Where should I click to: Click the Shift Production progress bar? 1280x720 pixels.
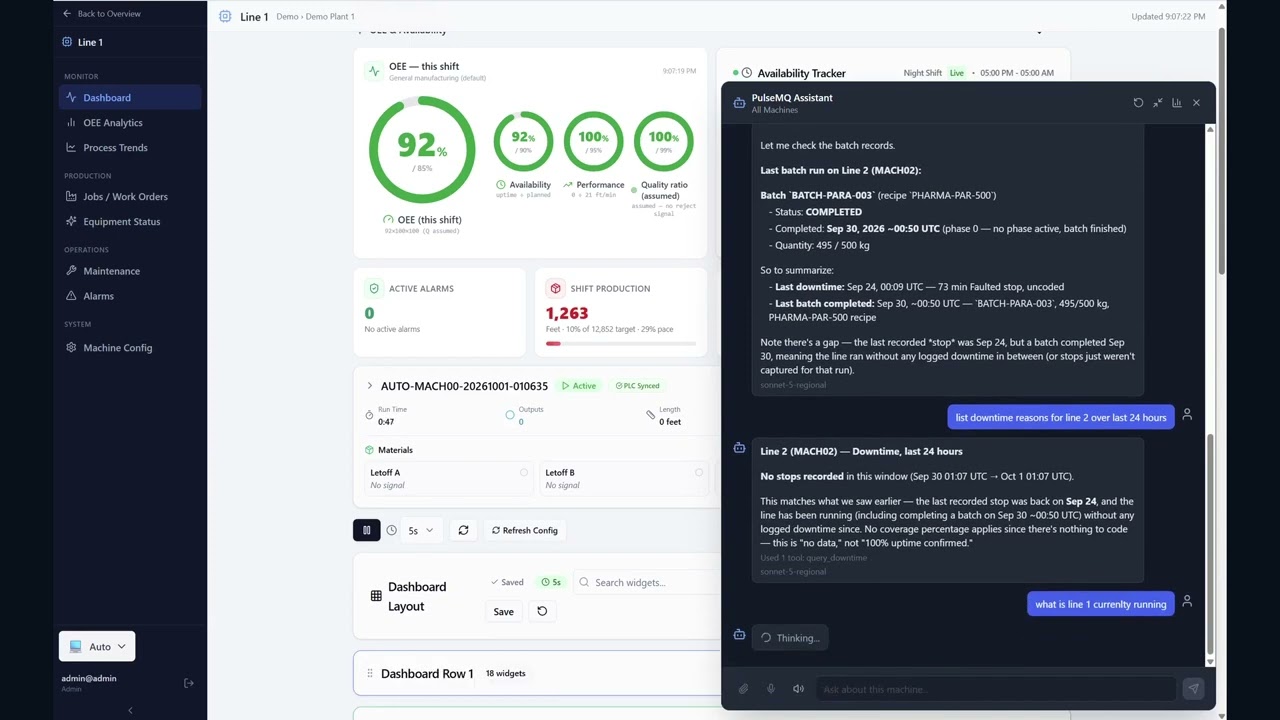pyautogui.click(x=620, y=343)
